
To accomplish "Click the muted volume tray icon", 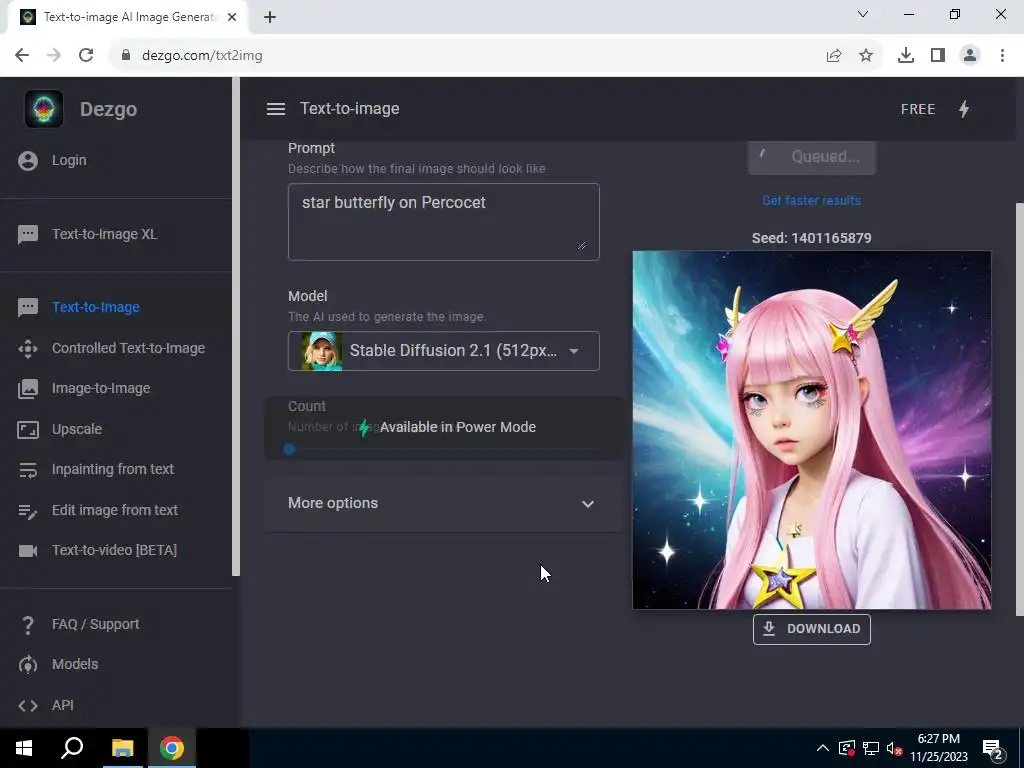I will click(x=895, y=748).
